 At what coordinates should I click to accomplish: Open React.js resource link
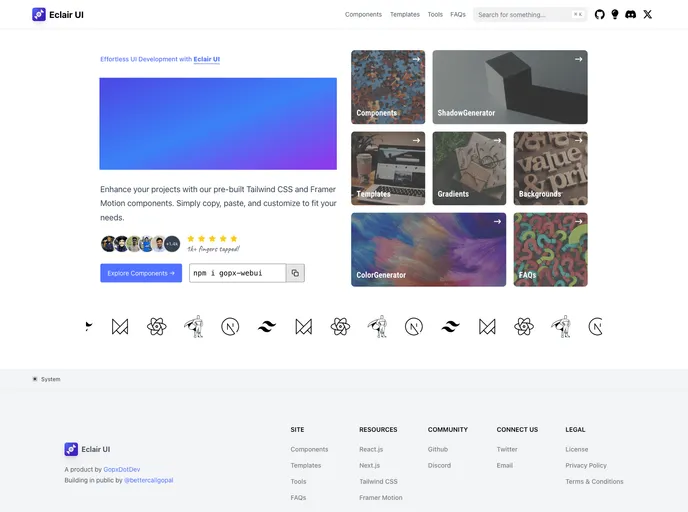tap(371, 449)
